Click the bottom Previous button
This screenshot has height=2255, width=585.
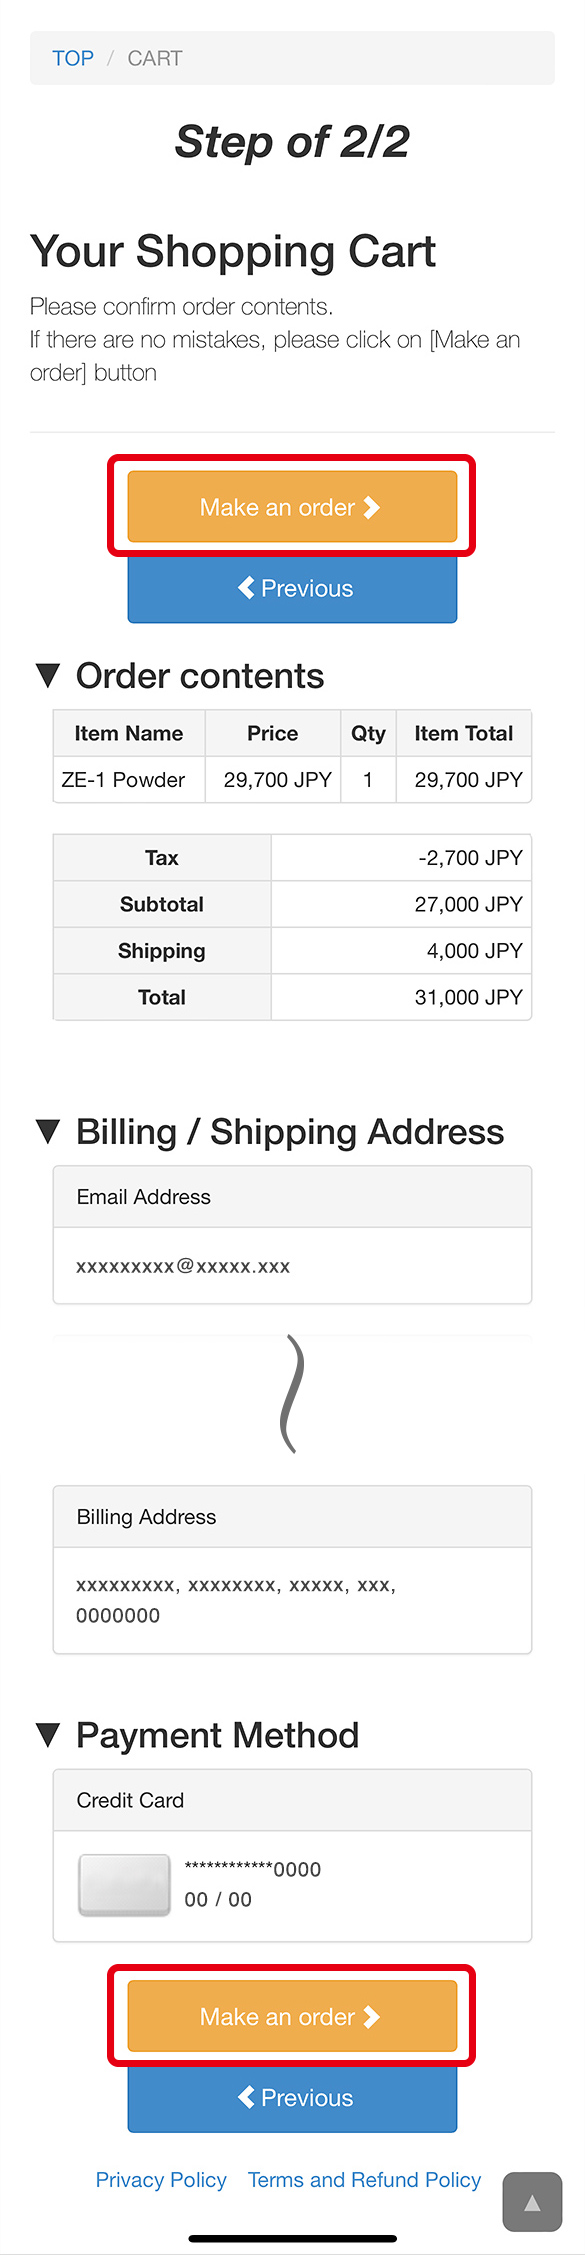pos(292,2098)
